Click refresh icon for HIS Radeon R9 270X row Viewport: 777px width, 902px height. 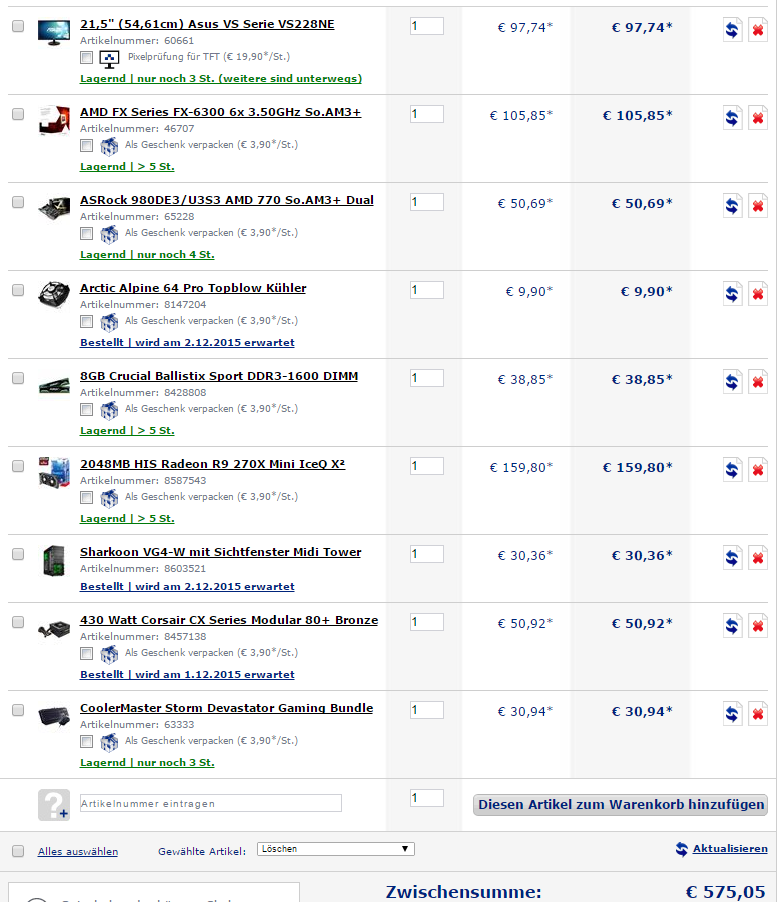(732, 470)
